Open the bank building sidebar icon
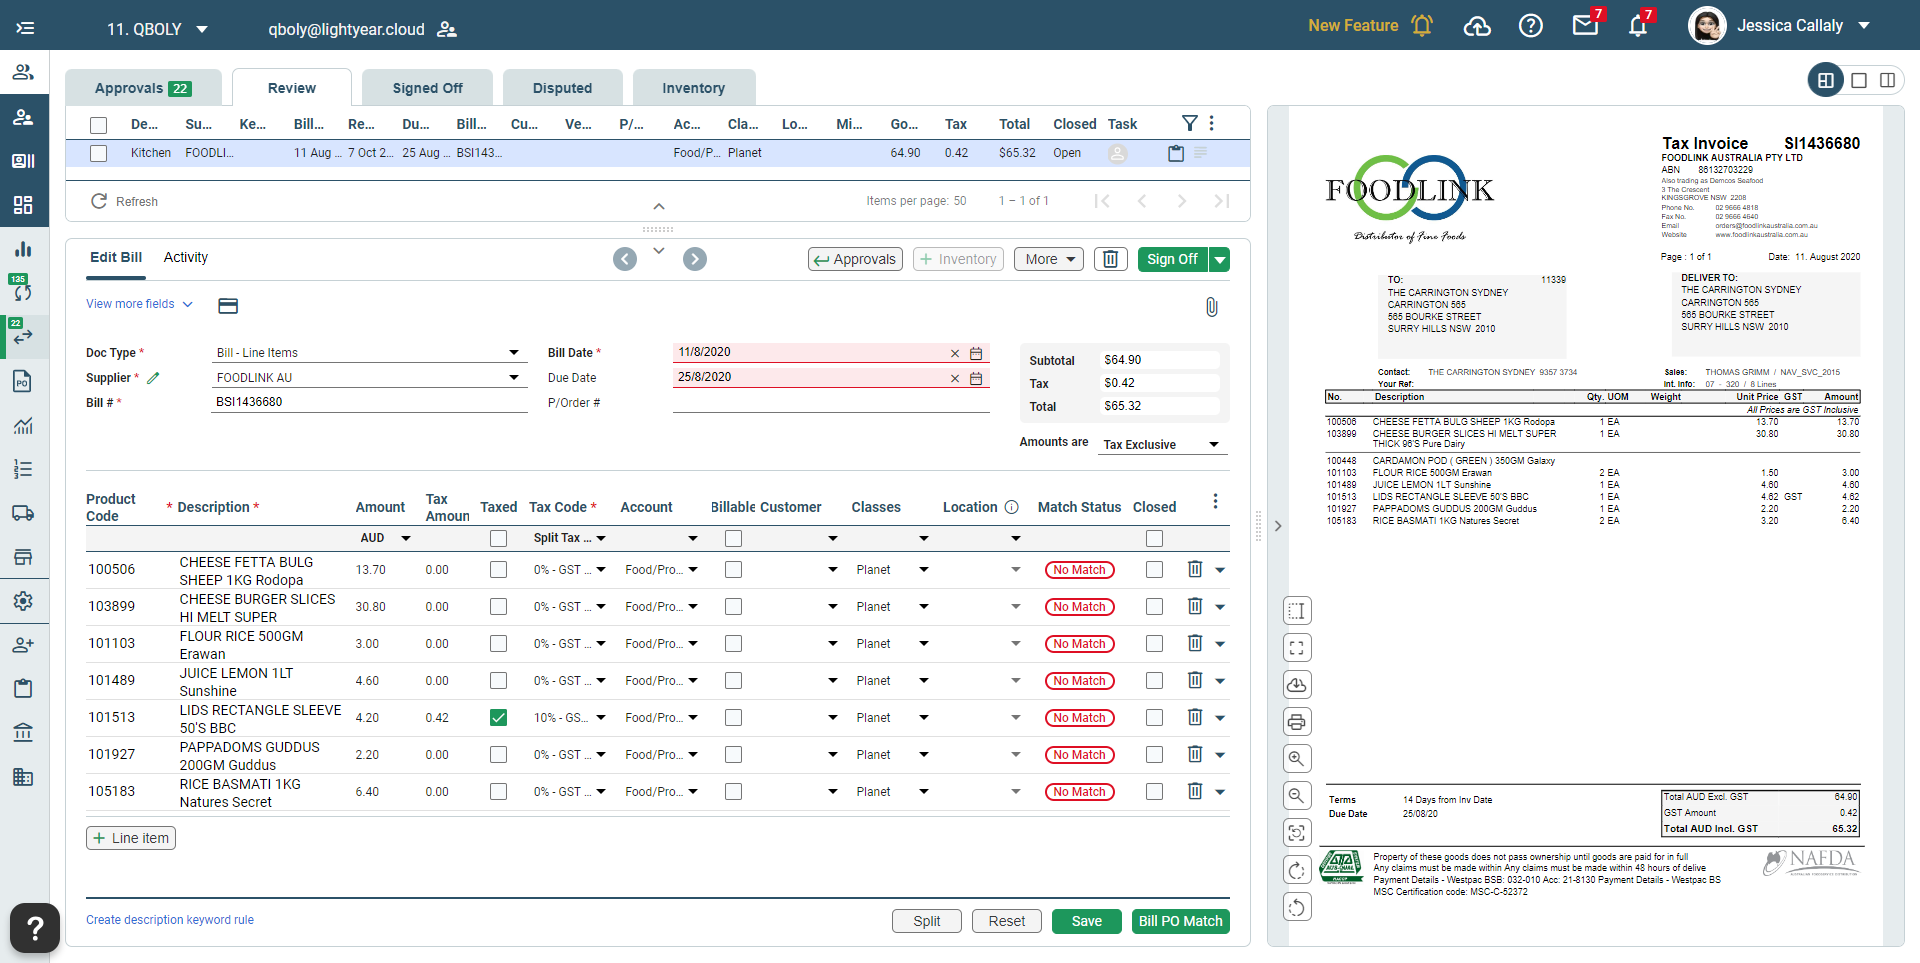1920x963 pixels. click(24, 733)
